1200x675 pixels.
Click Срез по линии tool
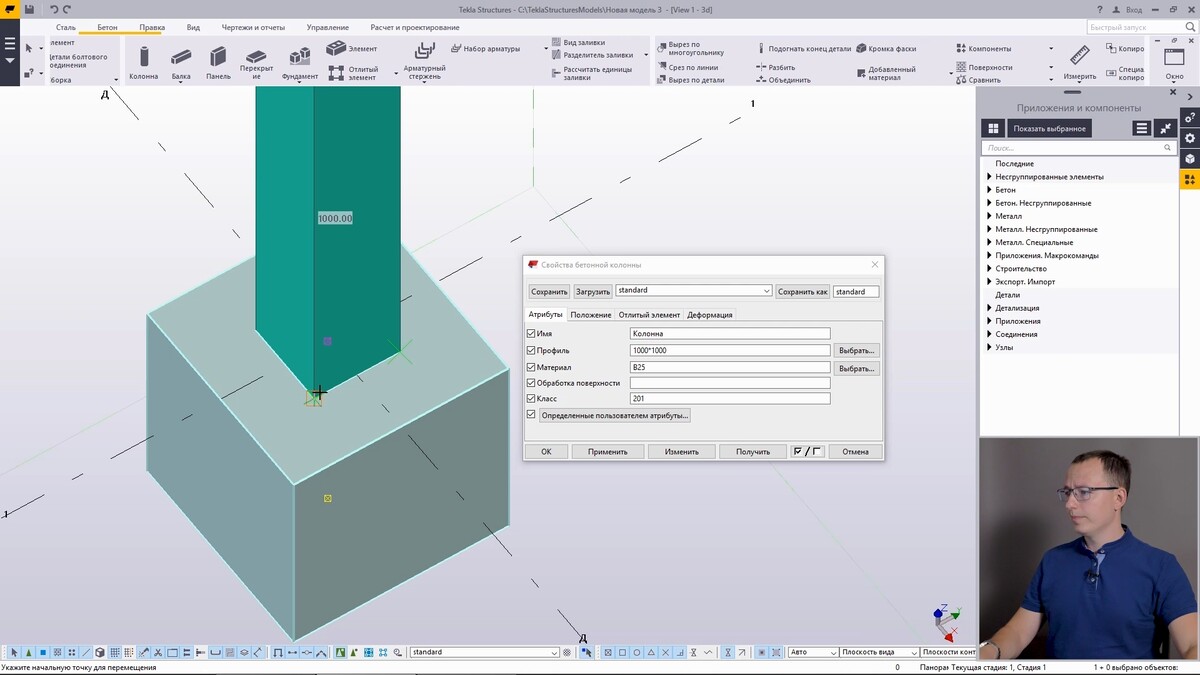688,67
